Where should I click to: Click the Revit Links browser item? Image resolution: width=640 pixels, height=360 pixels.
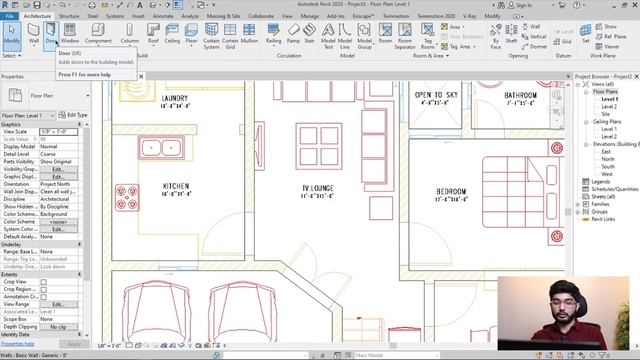[603, 219]
